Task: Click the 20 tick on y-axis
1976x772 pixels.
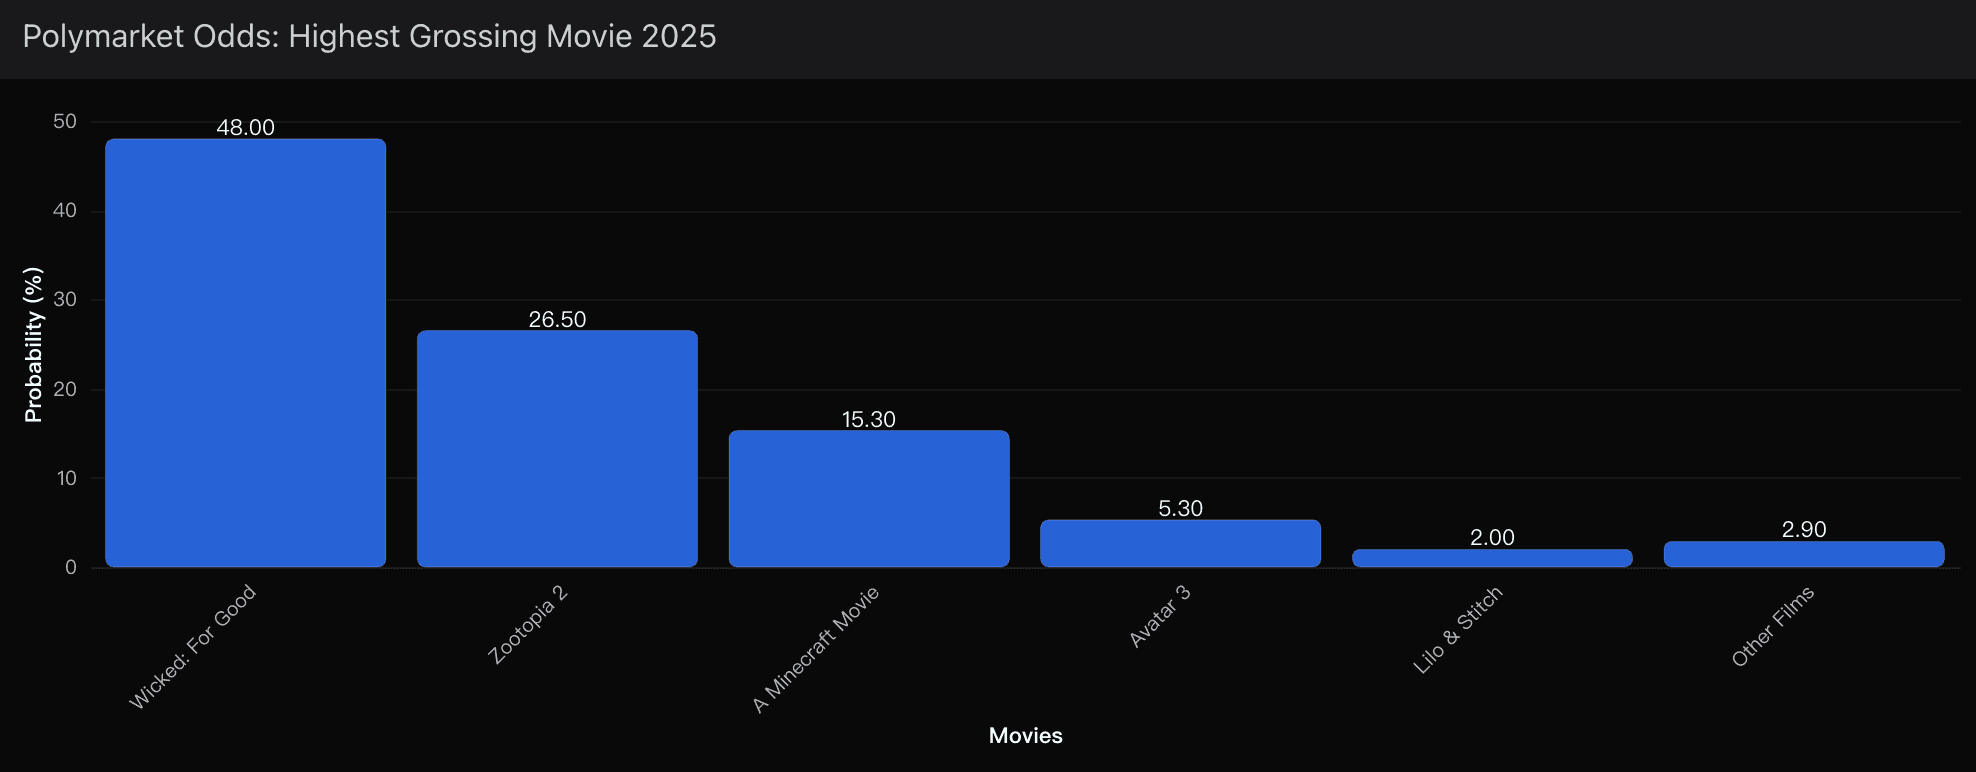Action: pos(65,389)
